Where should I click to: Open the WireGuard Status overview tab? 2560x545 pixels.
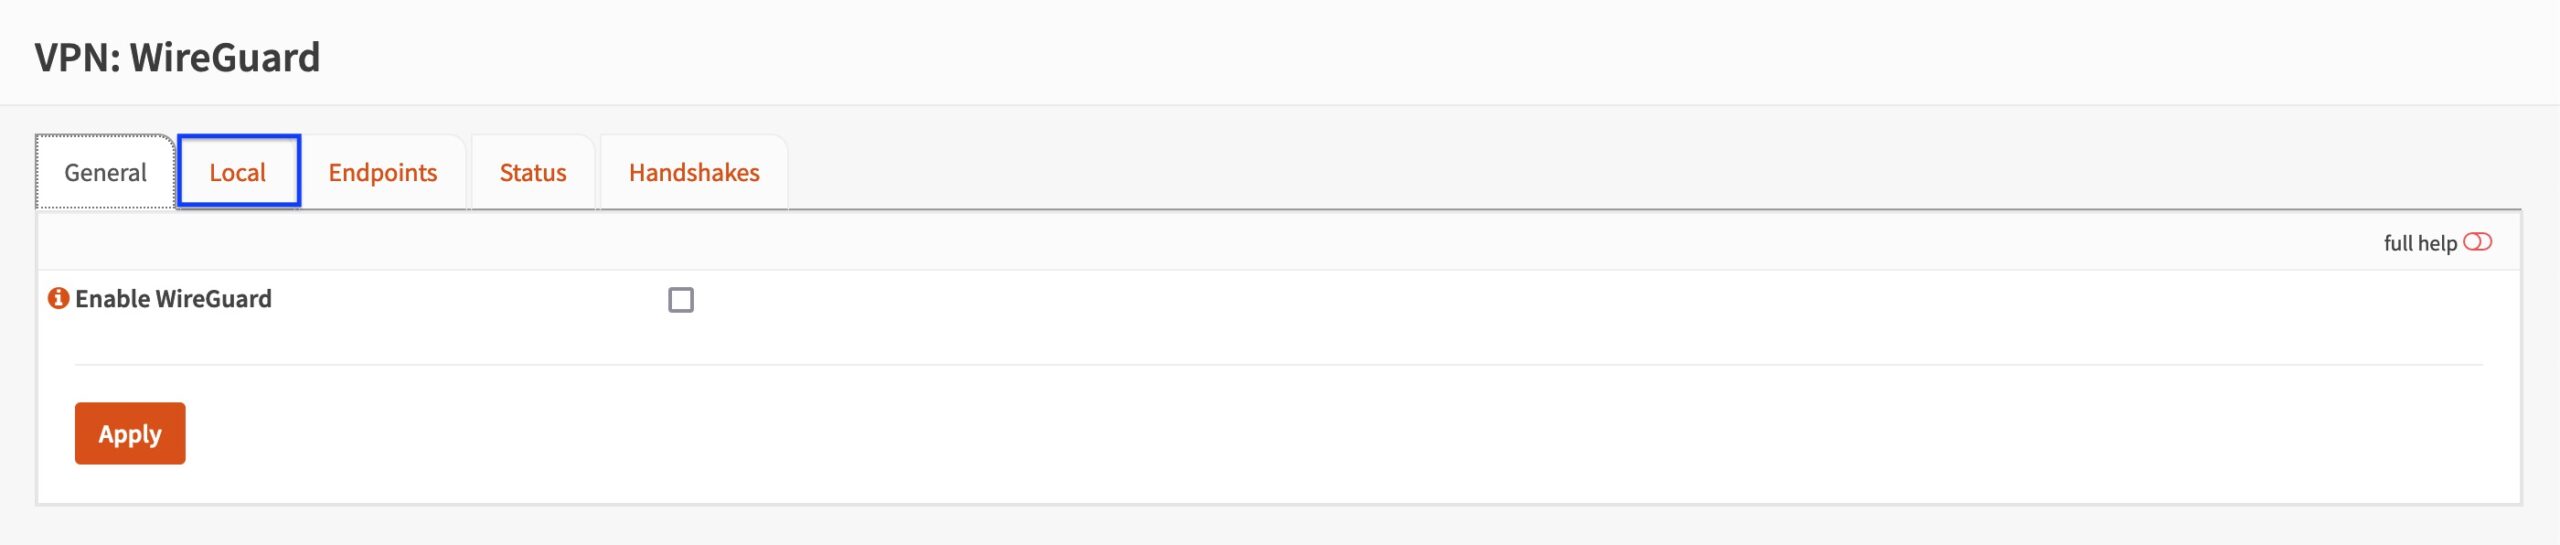(x=533, y=172)
